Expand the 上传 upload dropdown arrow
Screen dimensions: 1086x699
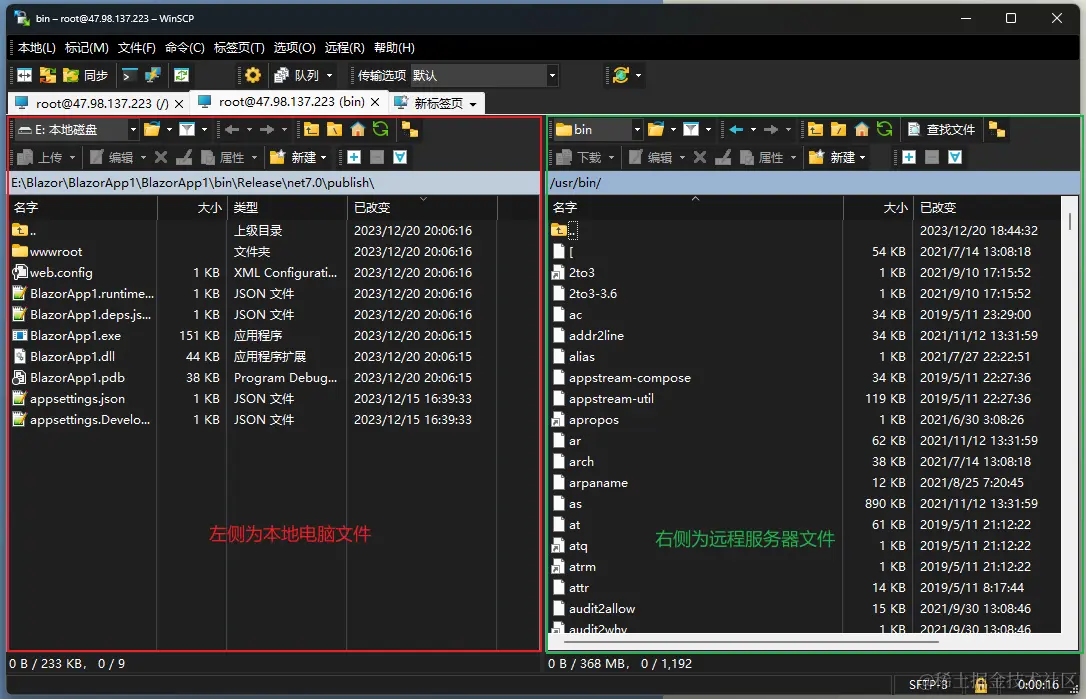coord(72,157)
